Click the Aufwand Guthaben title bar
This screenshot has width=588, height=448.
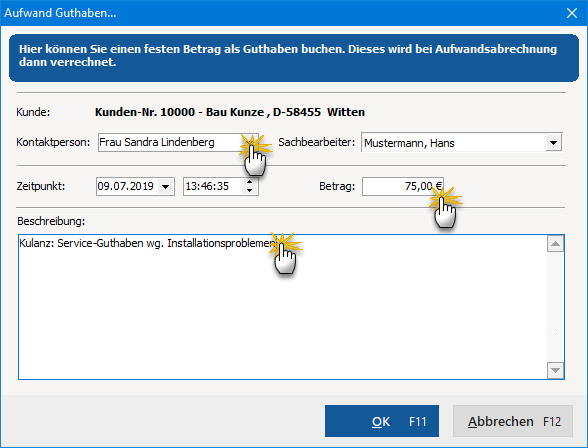(x=281, y=13)
